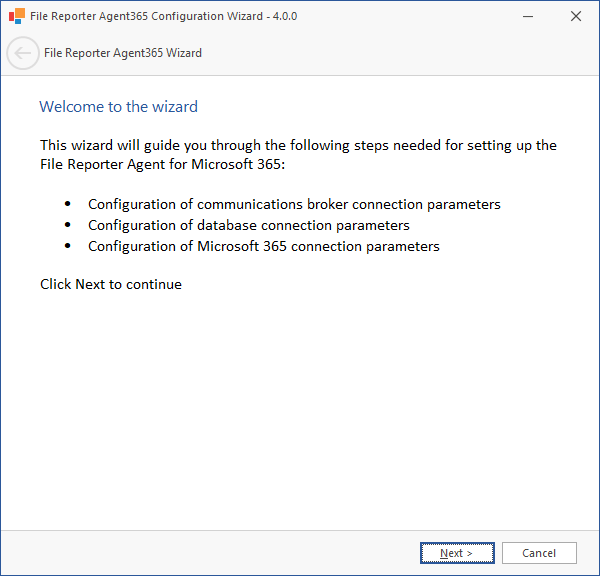Click the 'Welcome to the wizard' heading
Viewport: 600px width, 576px height.
118,106
